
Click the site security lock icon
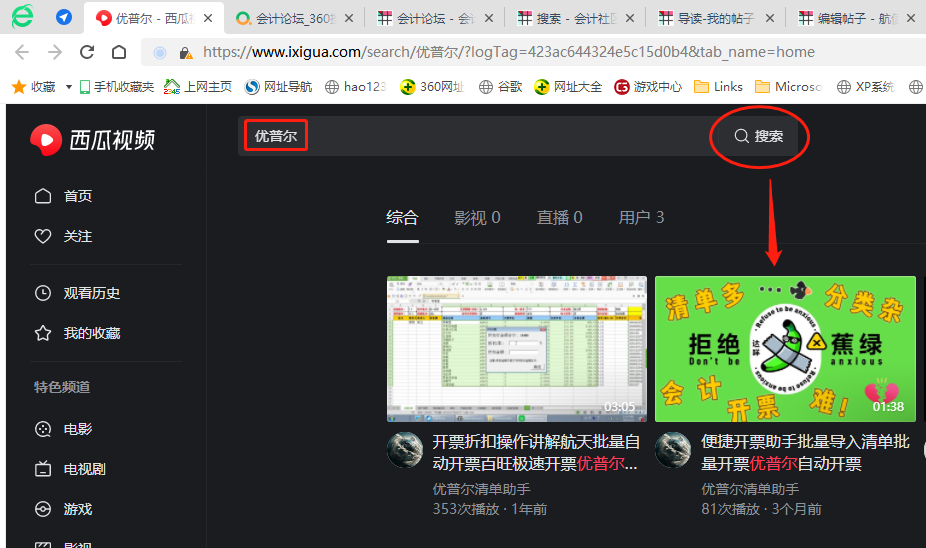click(x=185, y=53)
